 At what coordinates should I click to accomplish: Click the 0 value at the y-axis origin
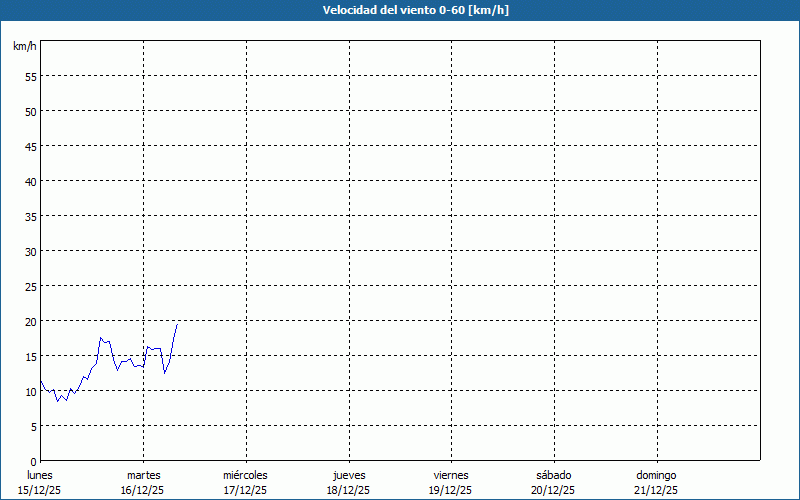33,461
